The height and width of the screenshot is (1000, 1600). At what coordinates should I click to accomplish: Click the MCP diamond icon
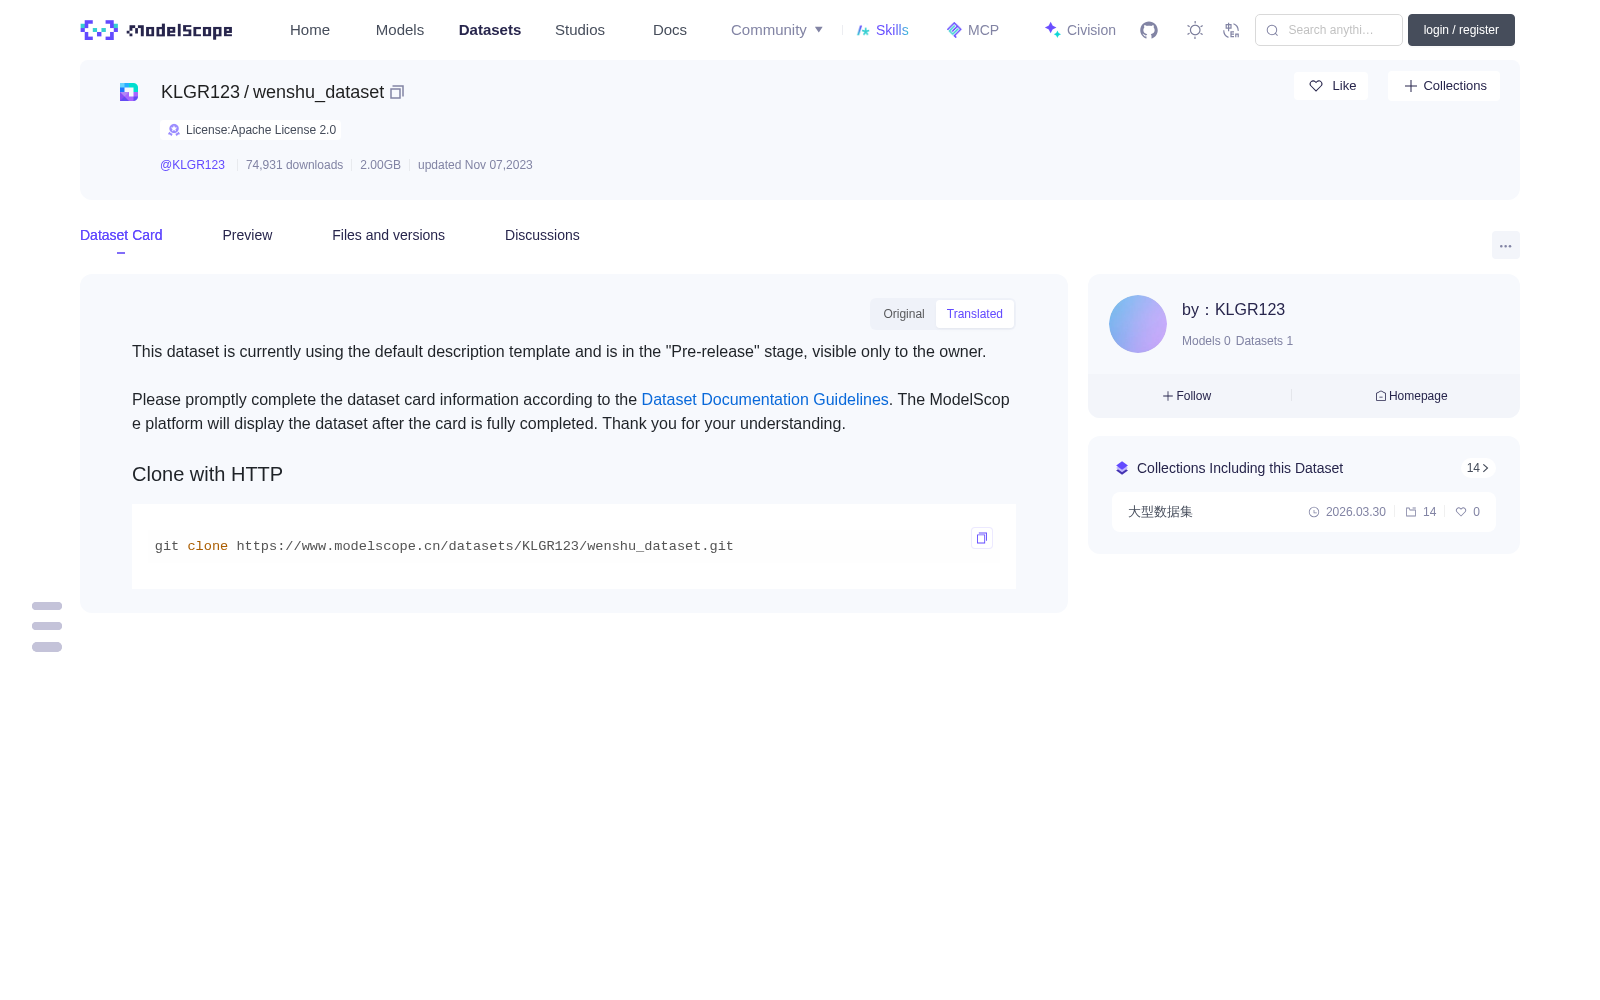click(x=954, y=30)
